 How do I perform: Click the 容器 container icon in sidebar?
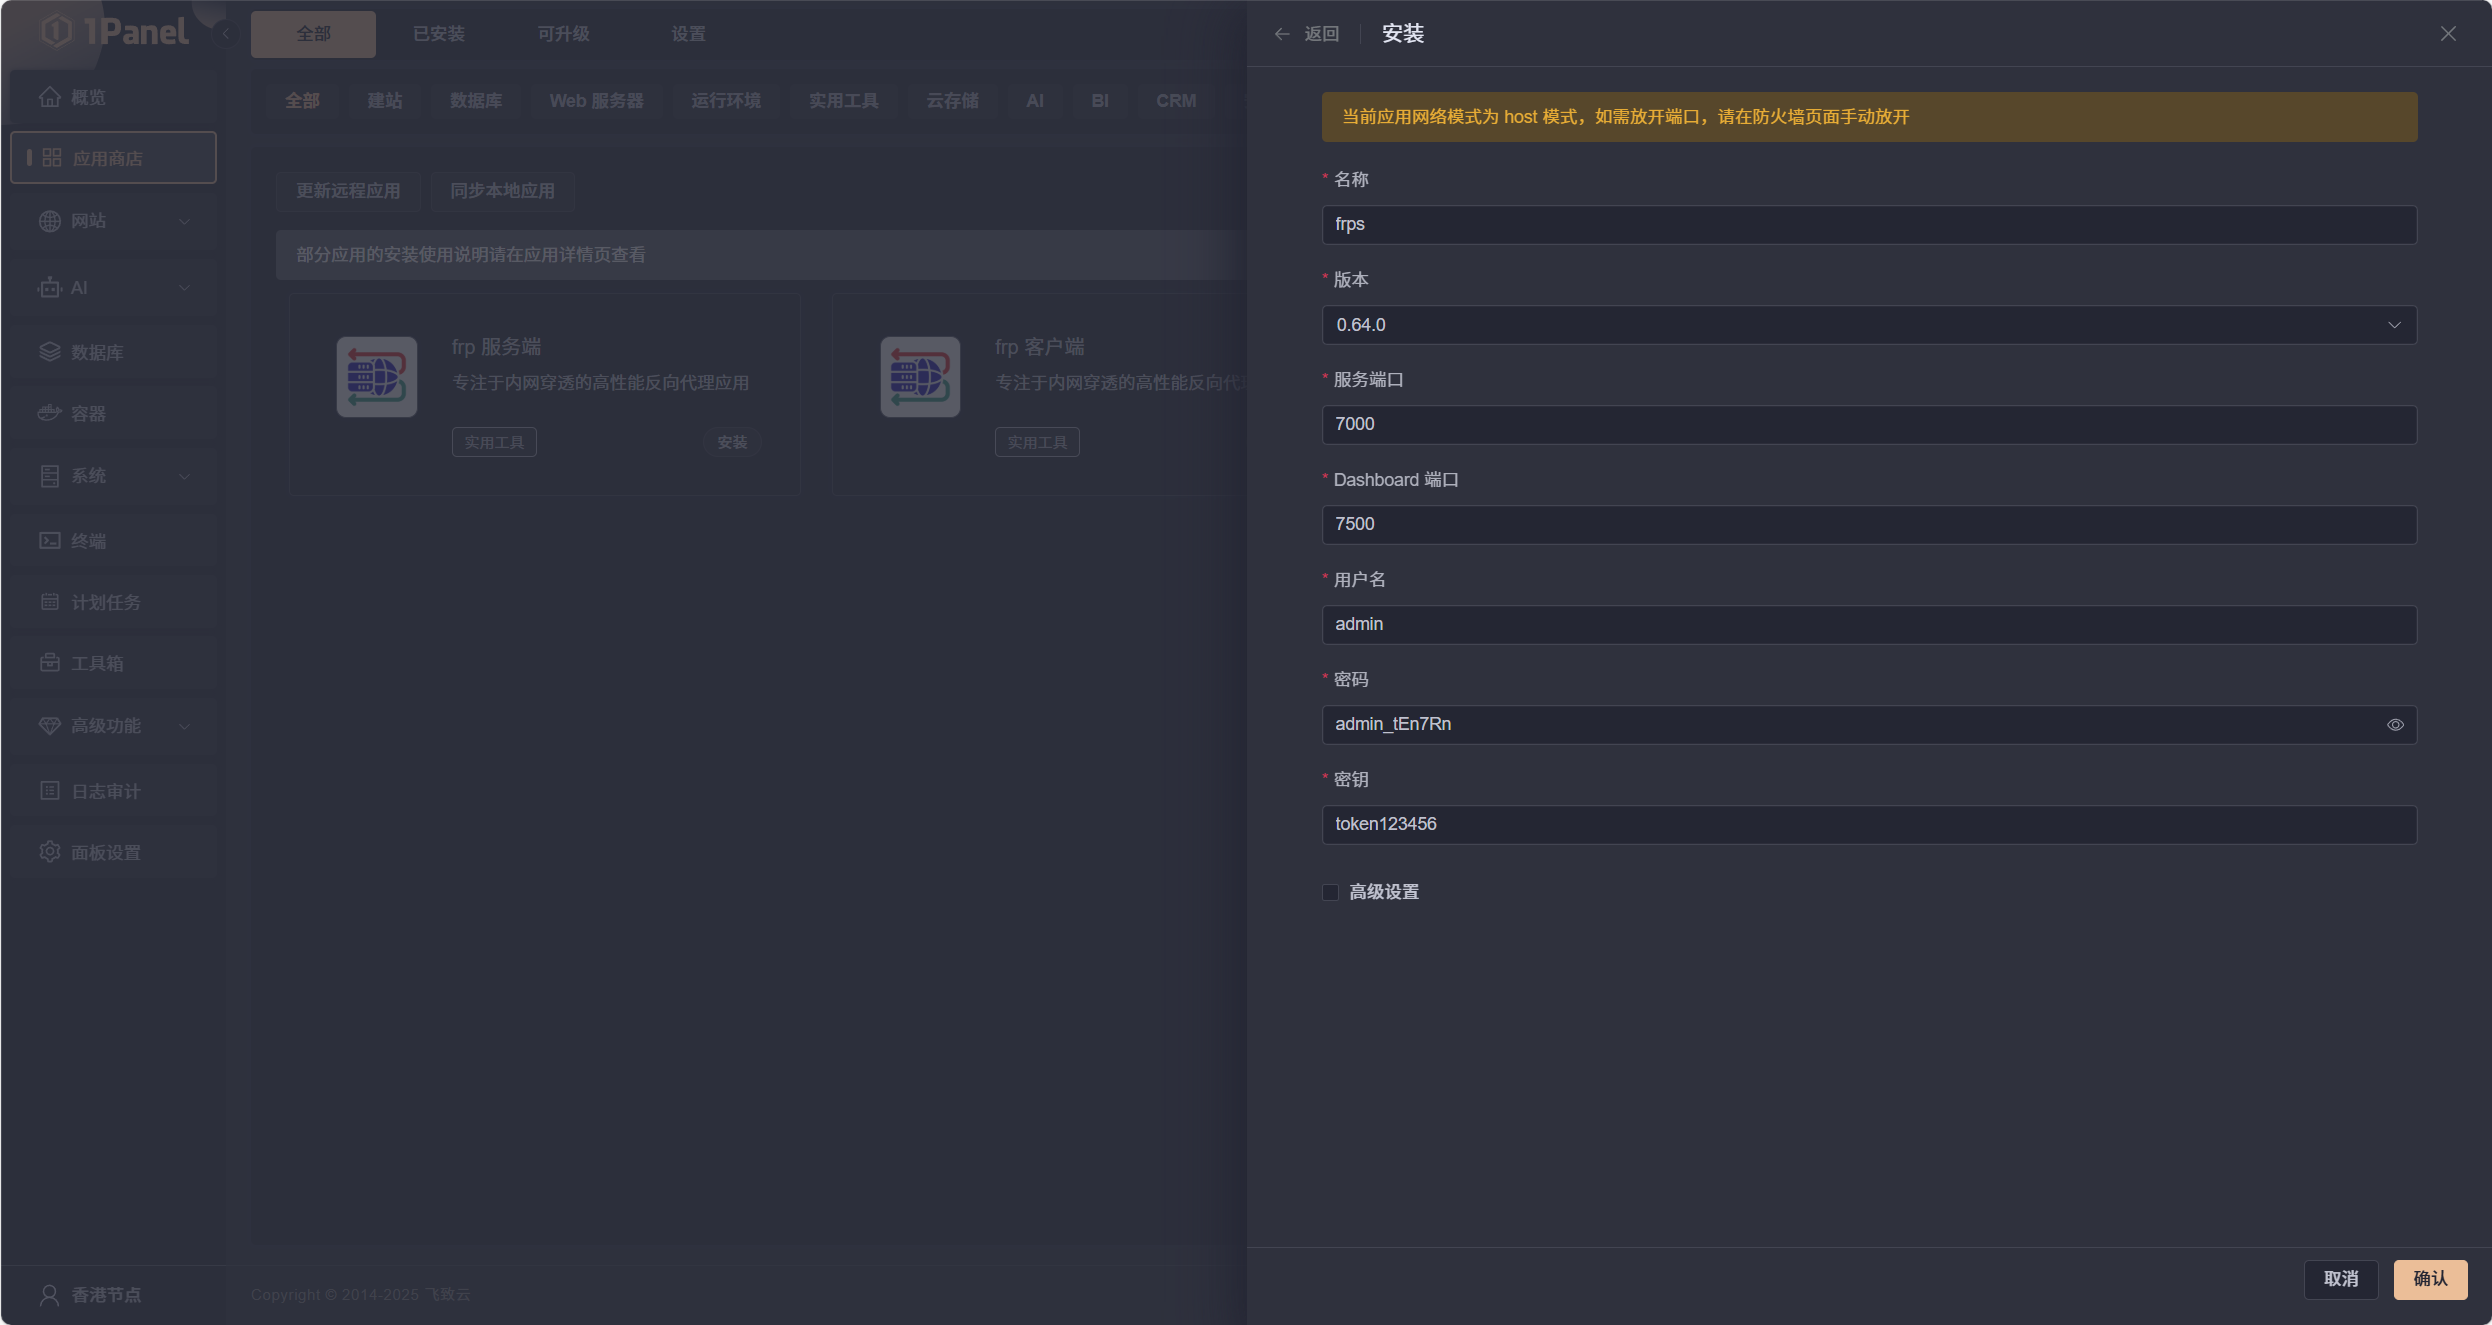coord(50,413)
